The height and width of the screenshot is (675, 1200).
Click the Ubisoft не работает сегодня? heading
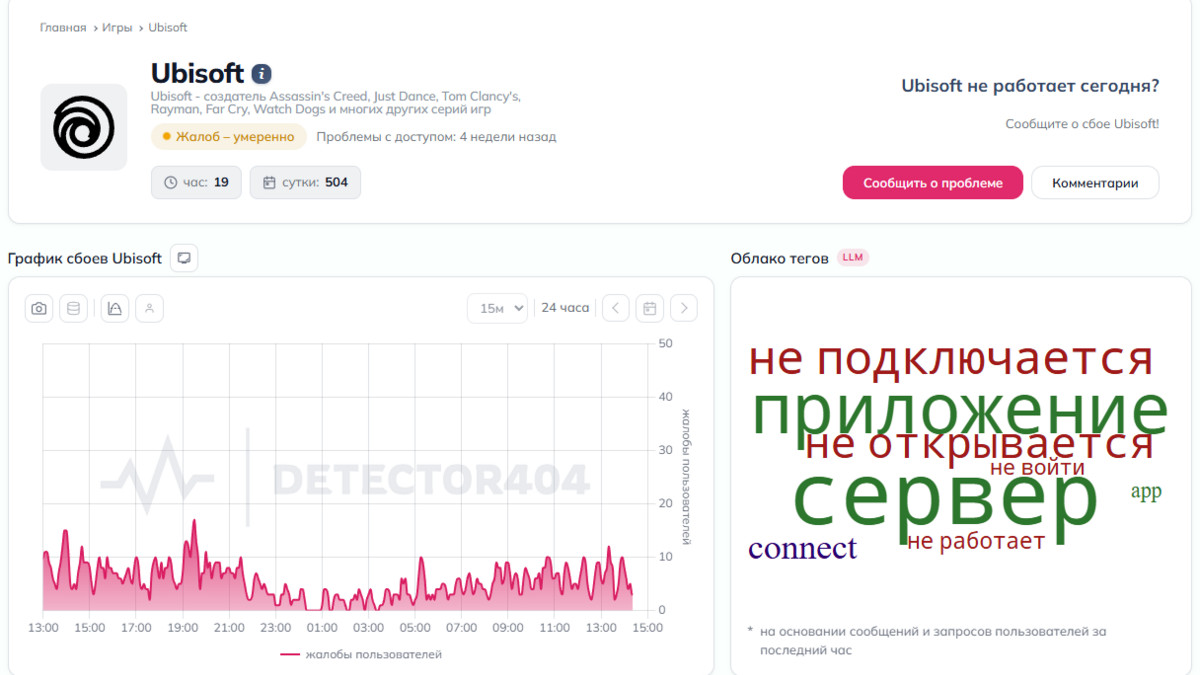tap(1030, 86)
